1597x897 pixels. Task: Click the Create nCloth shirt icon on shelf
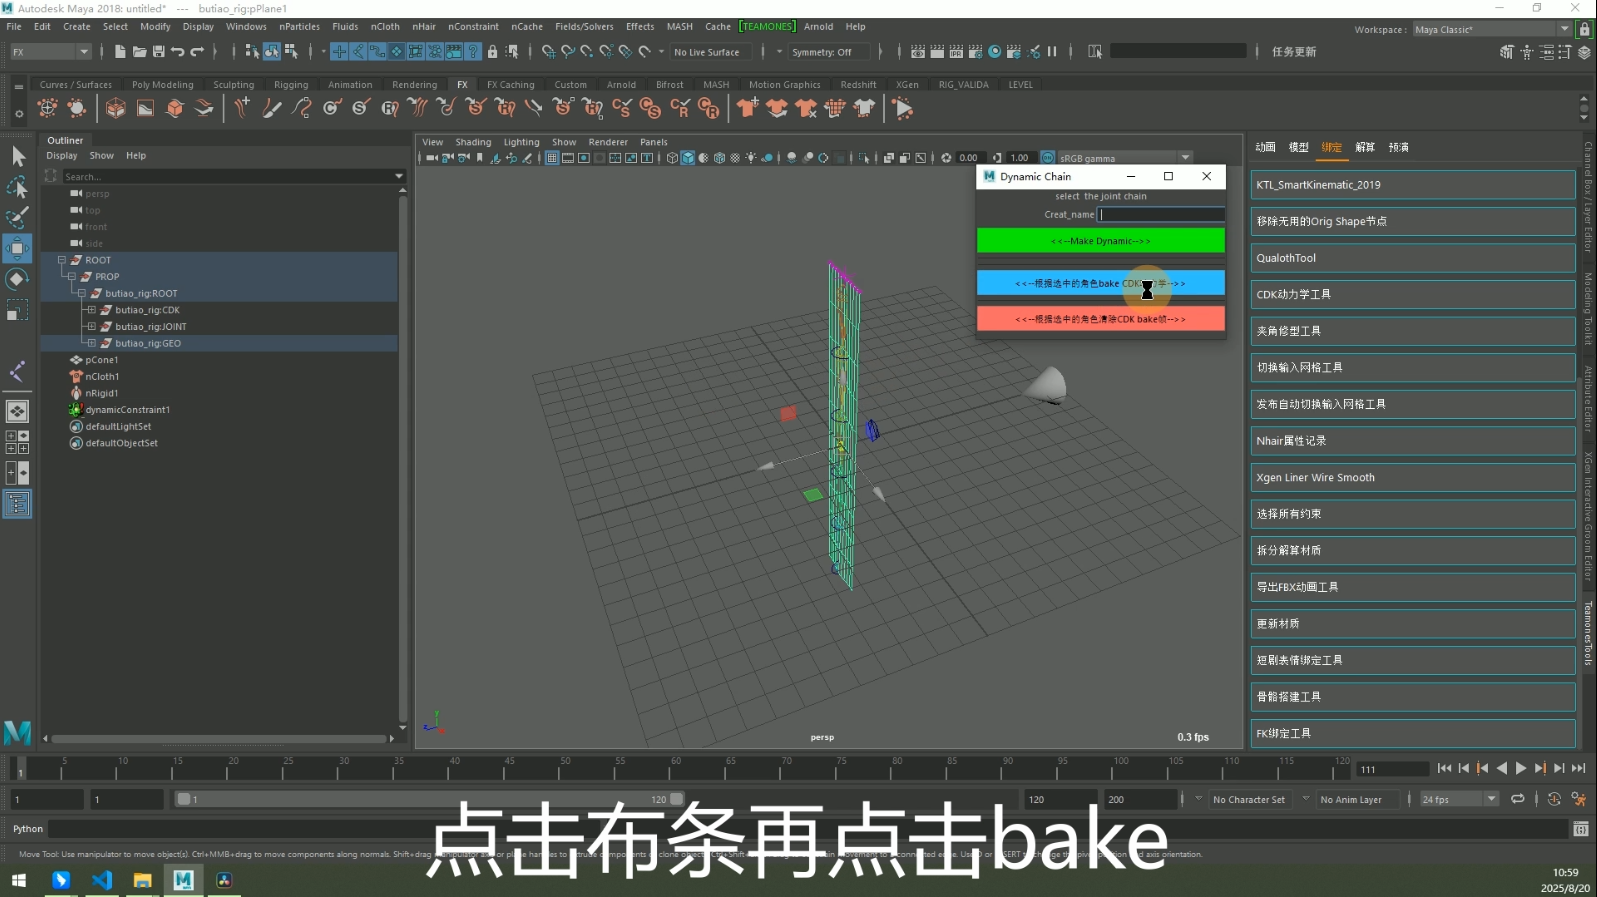[747, 108]
